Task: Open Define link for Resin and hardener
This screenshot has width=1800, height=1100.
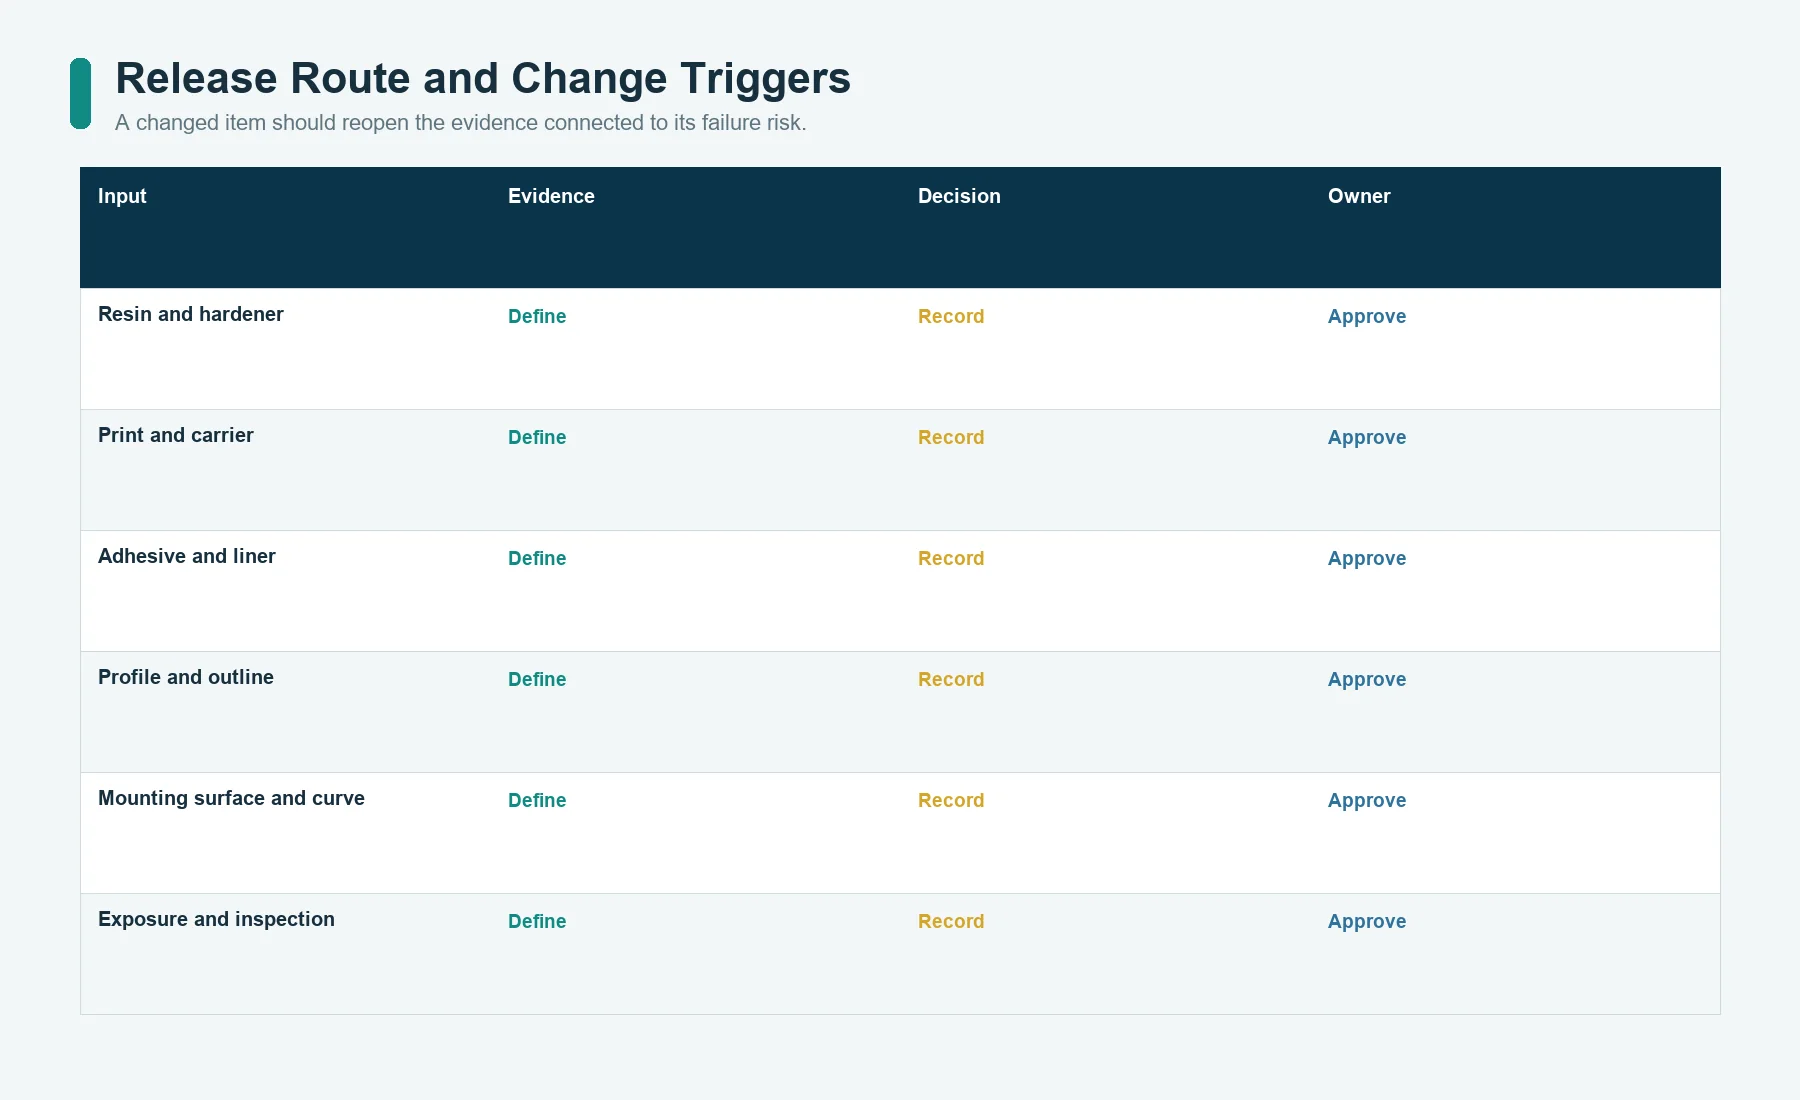Action: tap(537, 316)
